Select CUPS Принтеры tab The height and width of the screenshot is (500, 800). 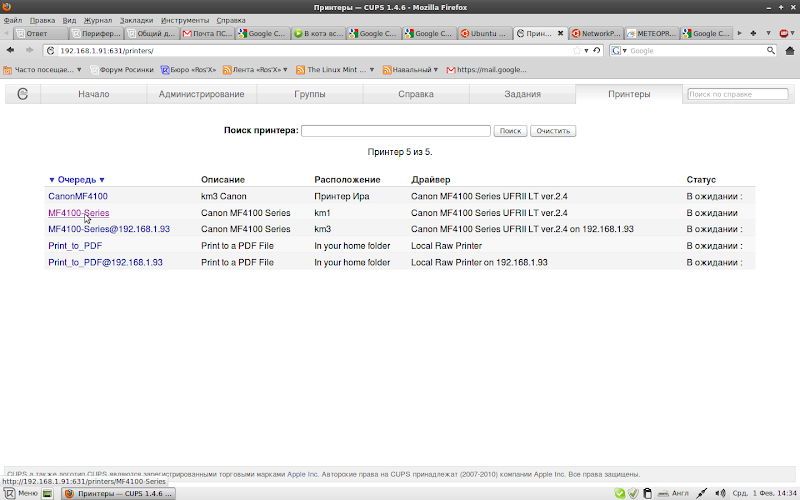click(629, 94)
